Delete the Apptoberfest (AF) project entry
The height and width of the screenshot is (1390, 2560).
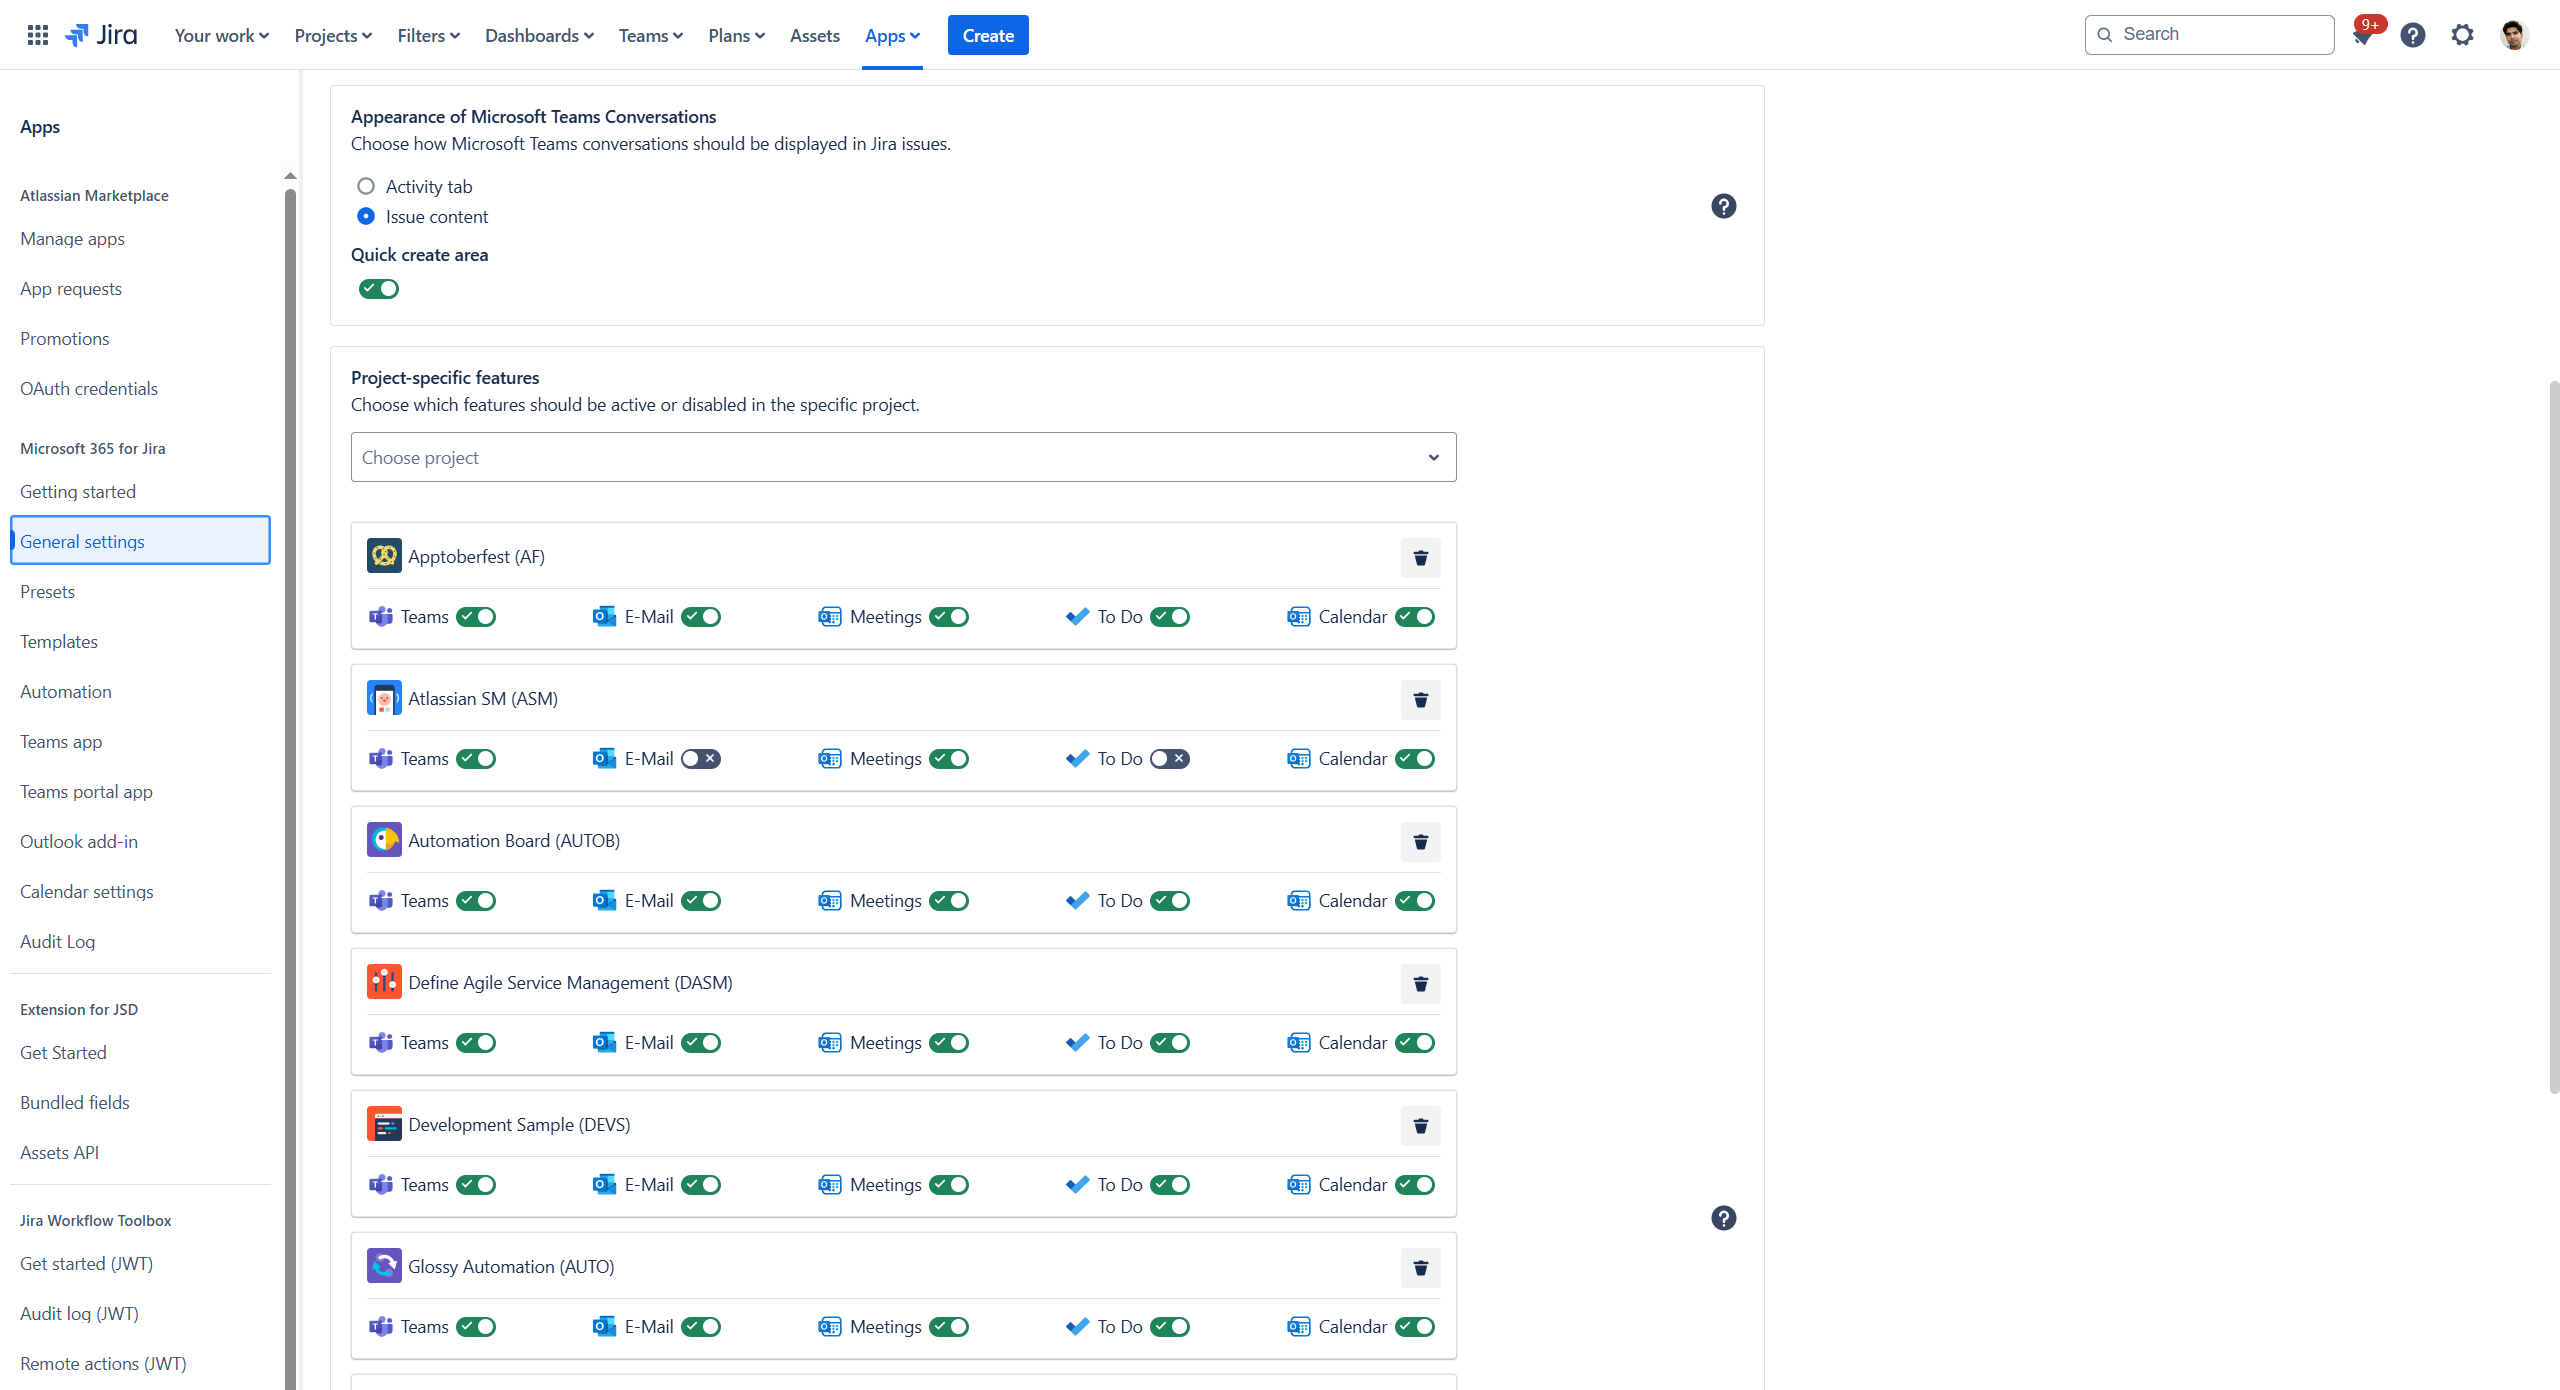click(x=1421, y=558)
